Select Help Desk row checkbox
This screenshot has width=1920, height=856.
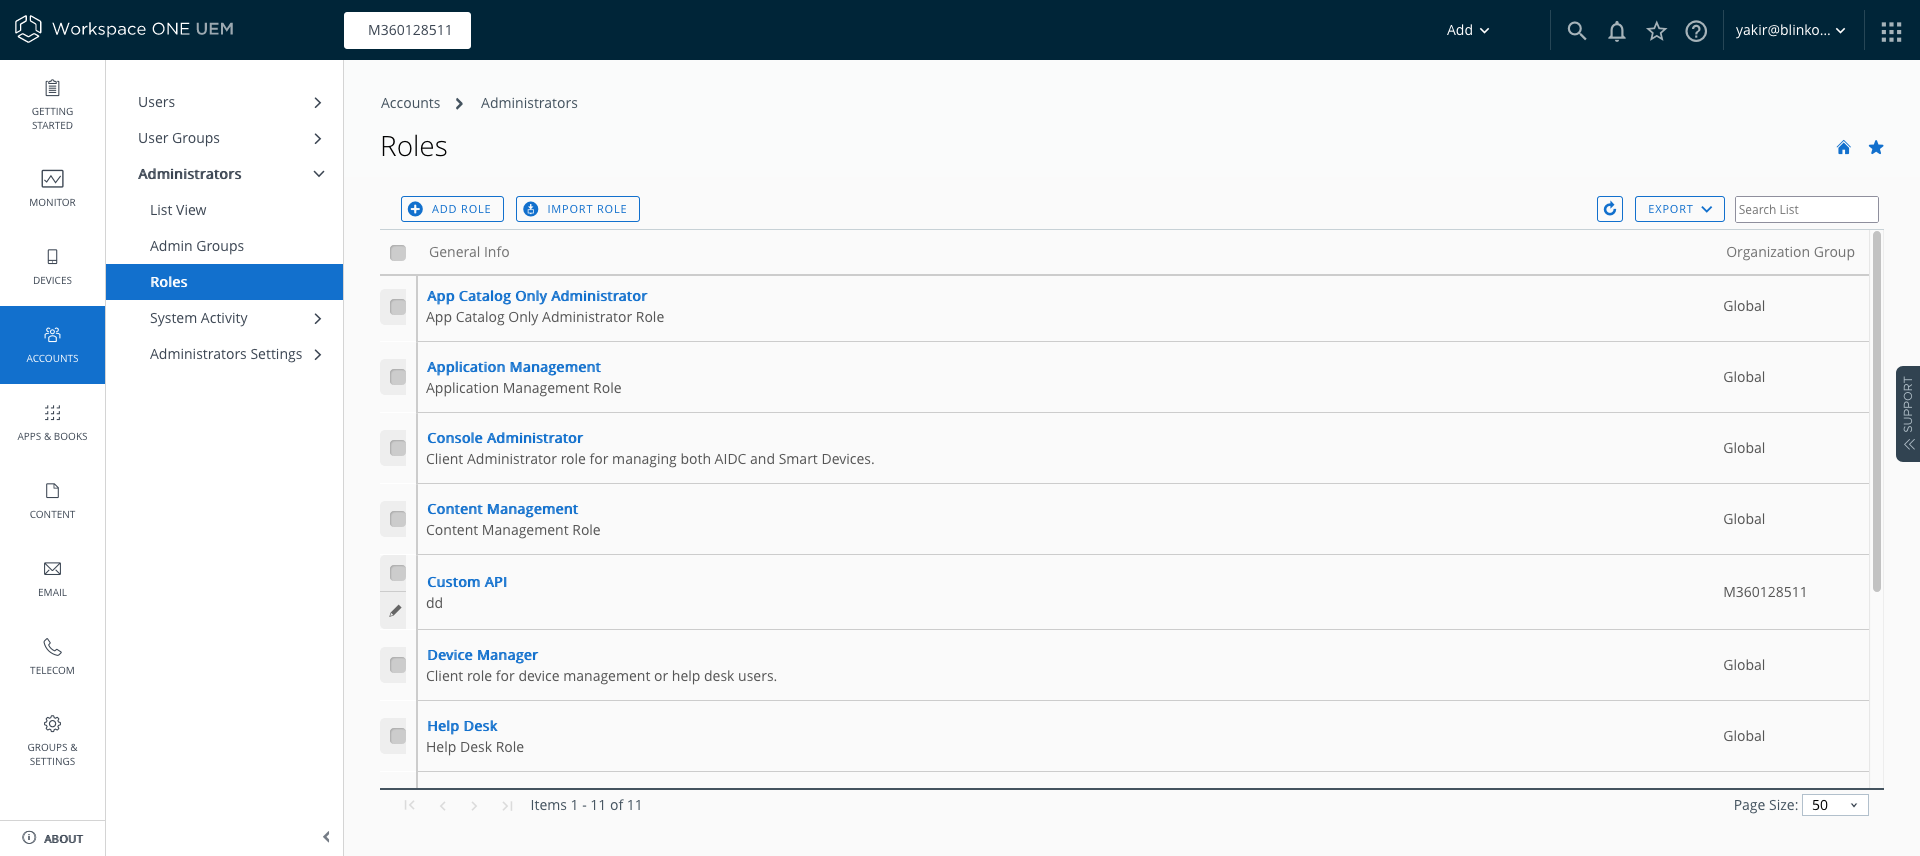point(398,736)
